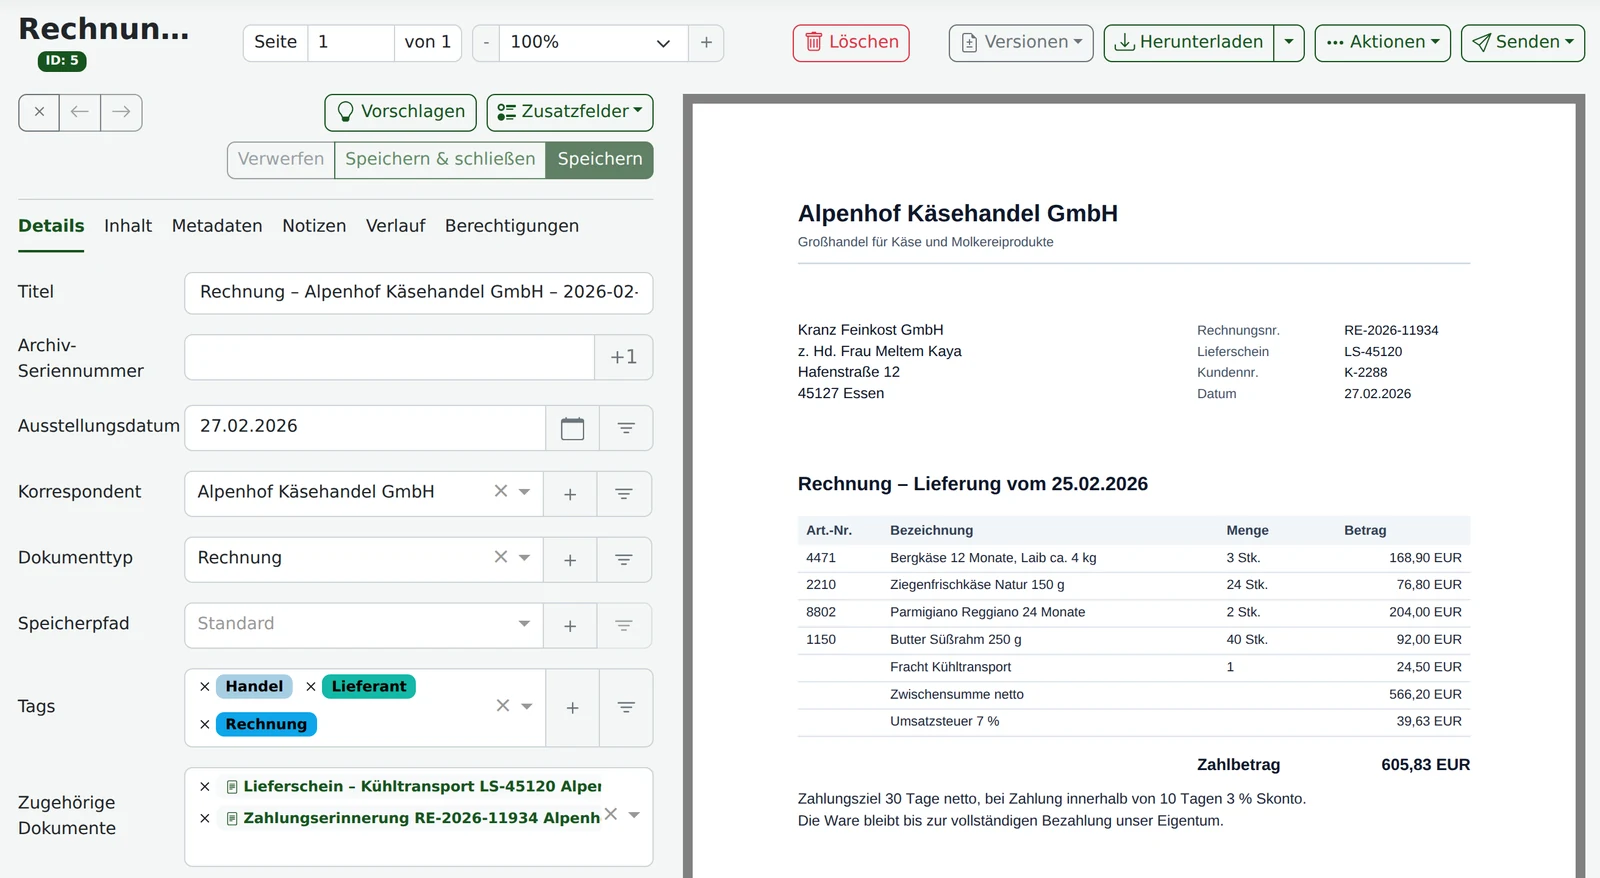Close the document with the X button
The width and height of the screenshot is (1600, 878).
39,112
